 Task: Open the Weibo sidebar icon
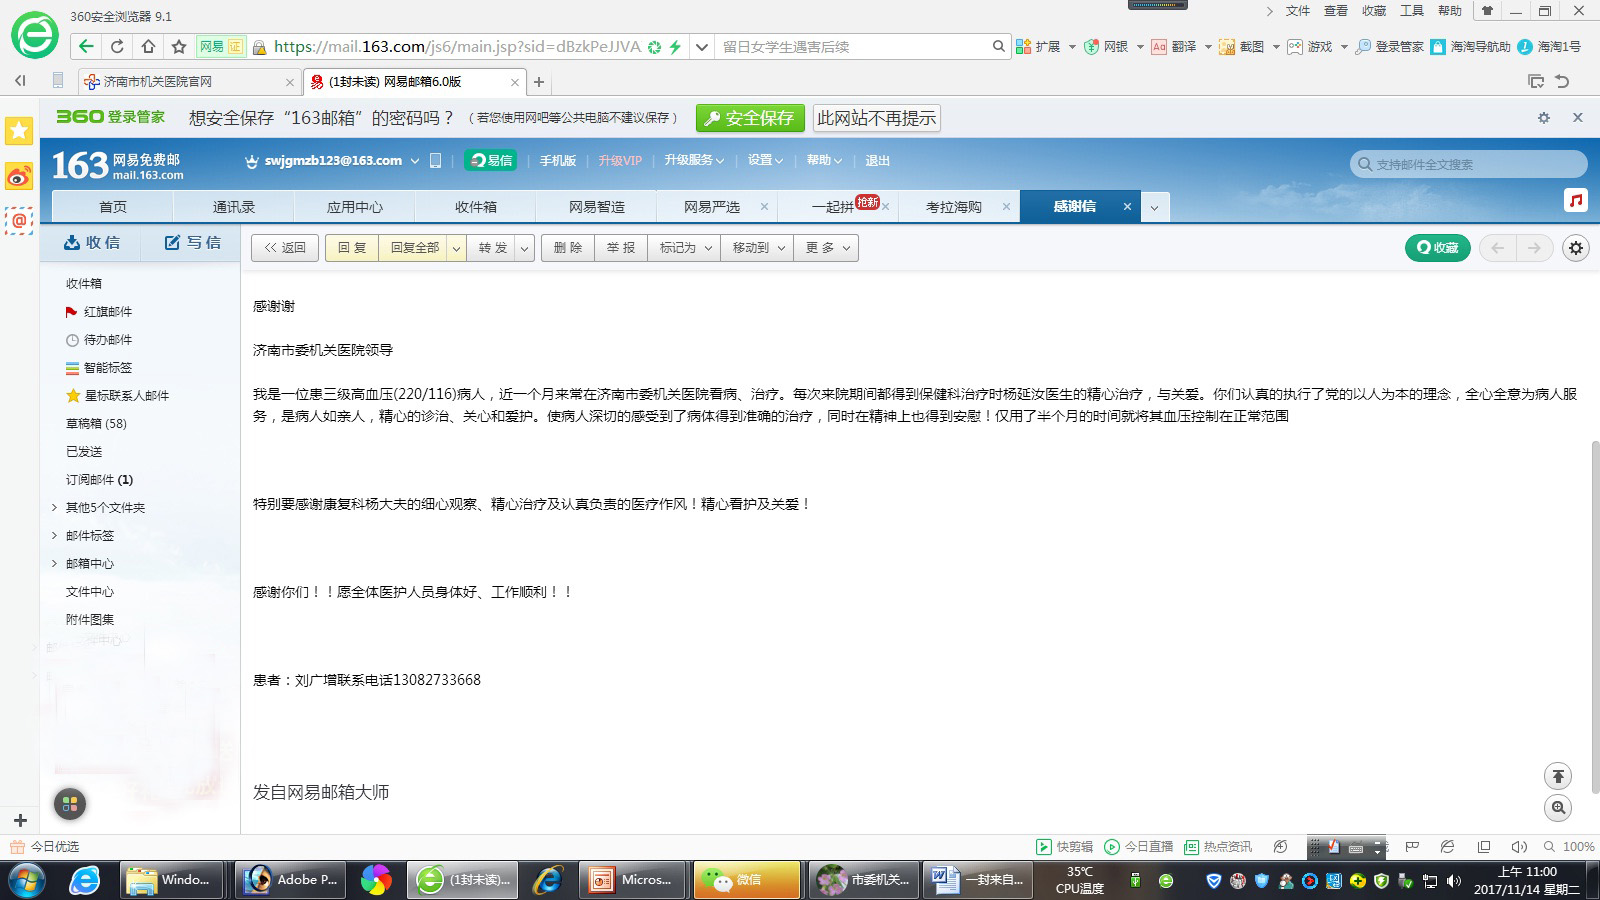[19, 177]
